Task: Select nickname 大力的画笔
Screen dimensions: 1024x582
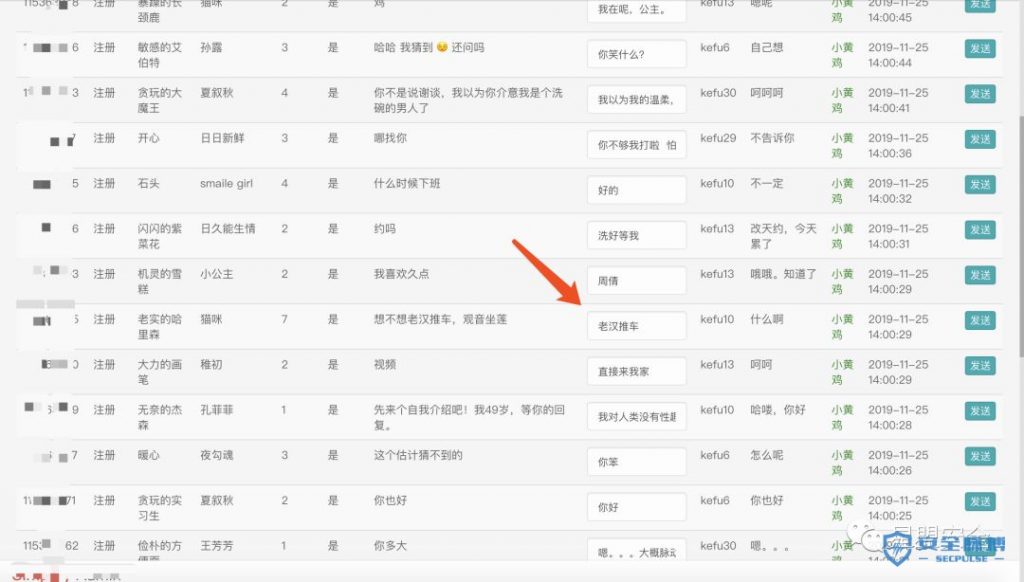Action: click(x=159, y=372)
